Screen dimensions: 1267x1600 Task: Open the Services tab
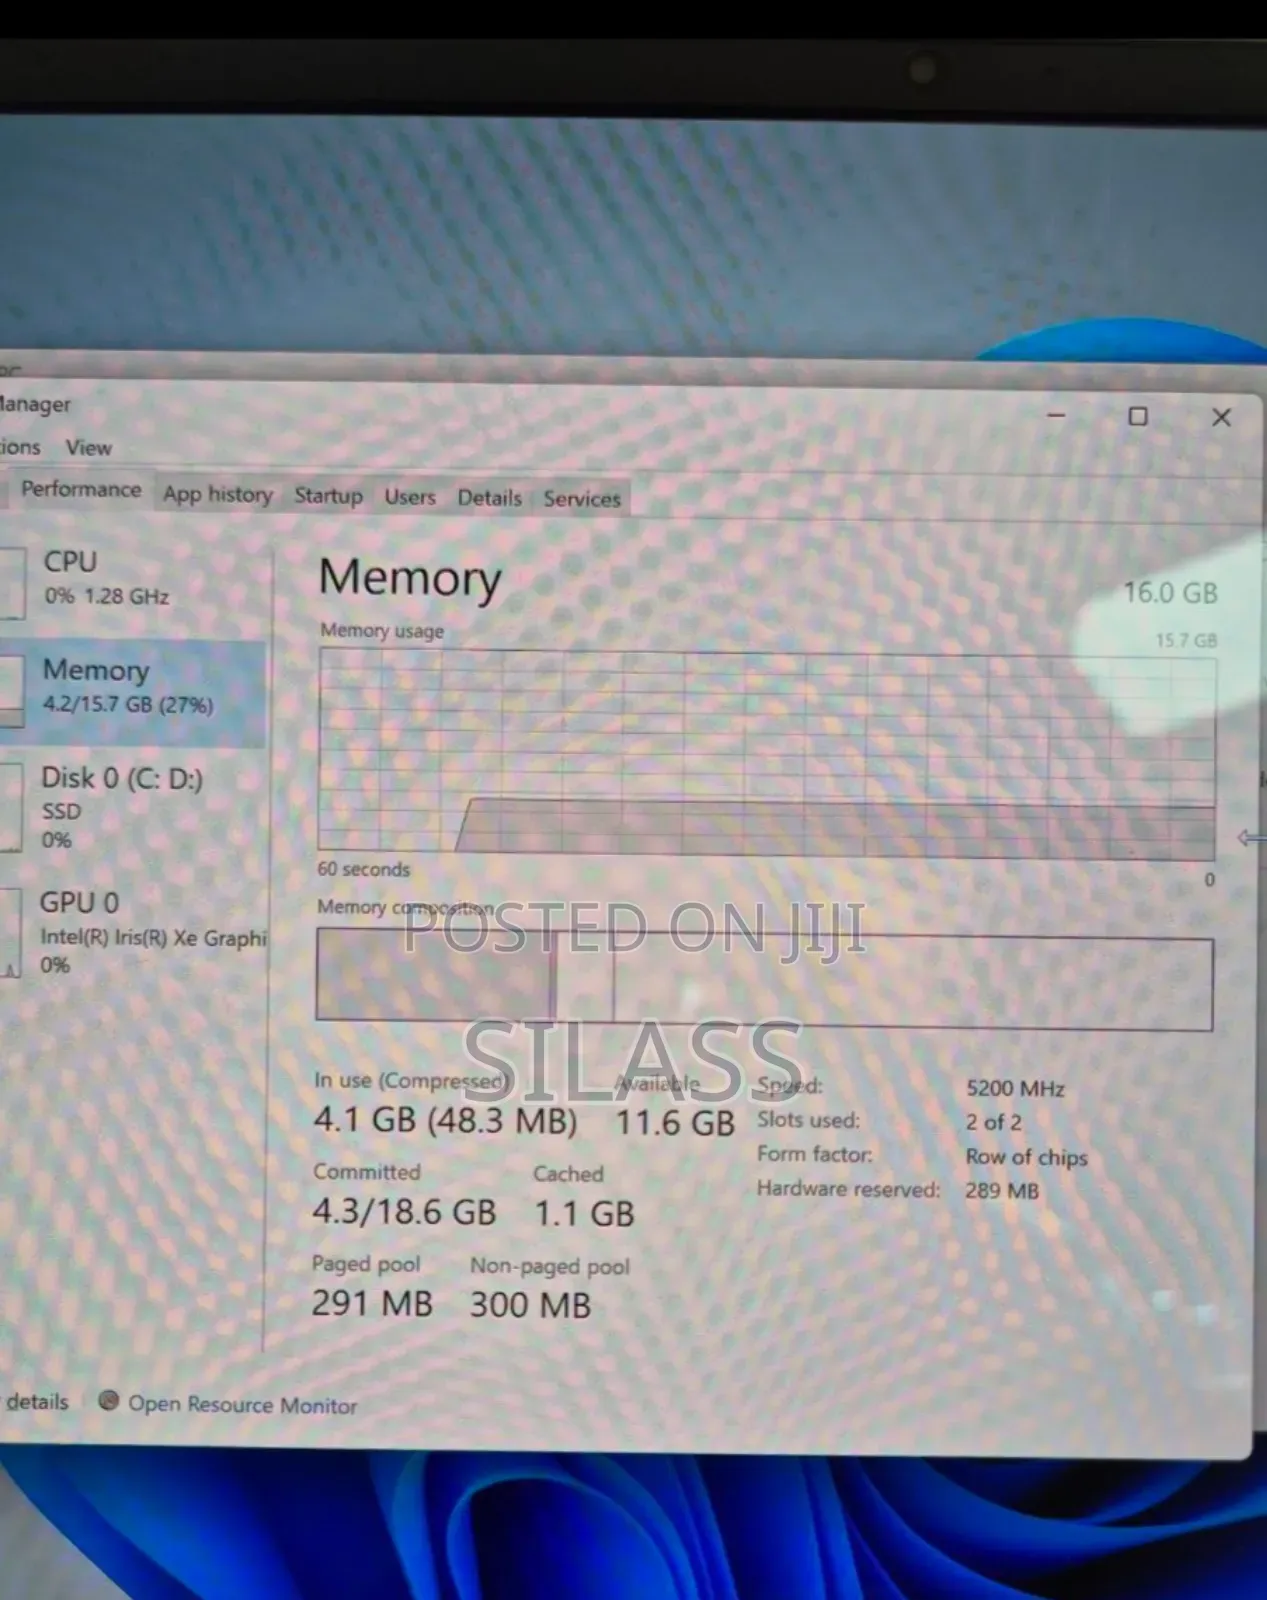pos(582,499)
